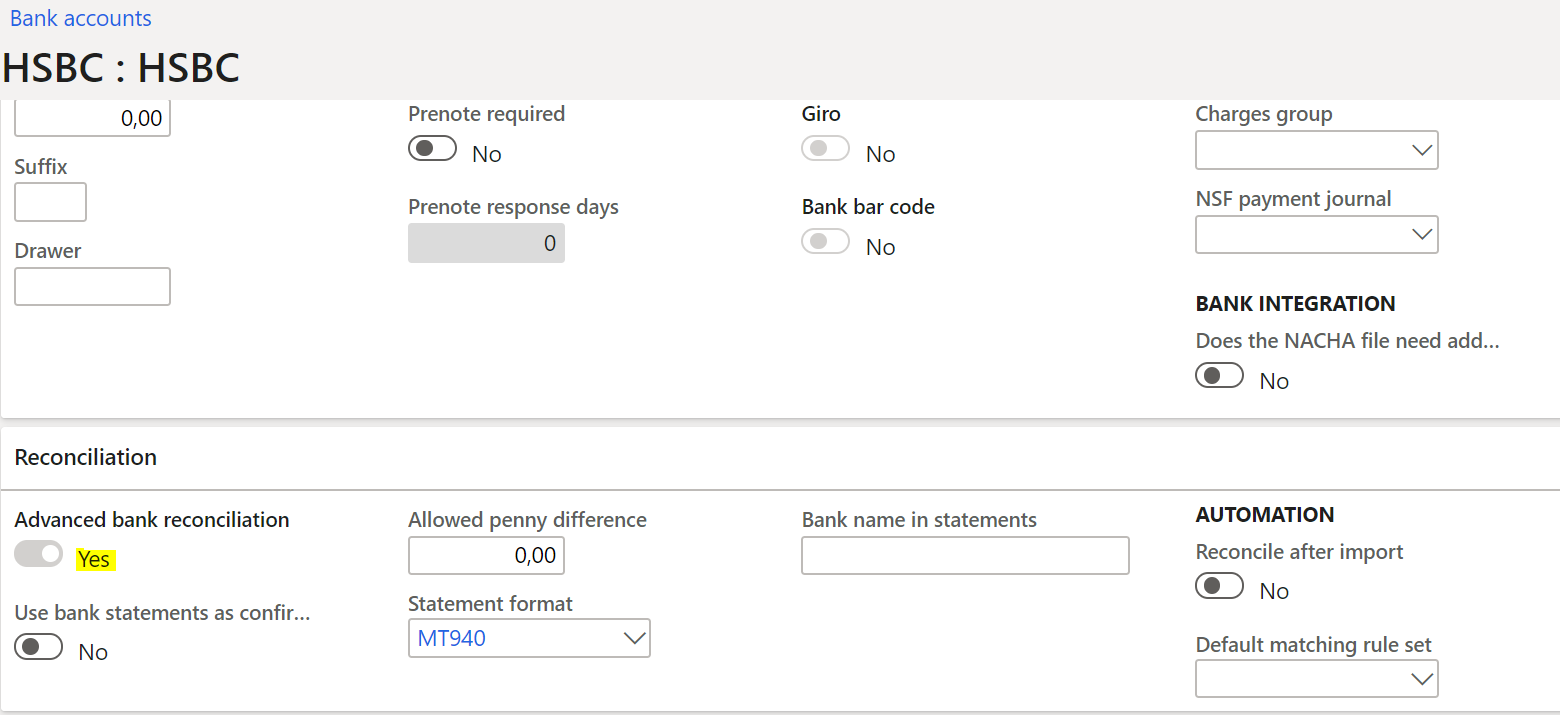Go to Bank accounts breadcrumb link
This screenshot has height=715, width=1560.
click(x=81, y=18)
